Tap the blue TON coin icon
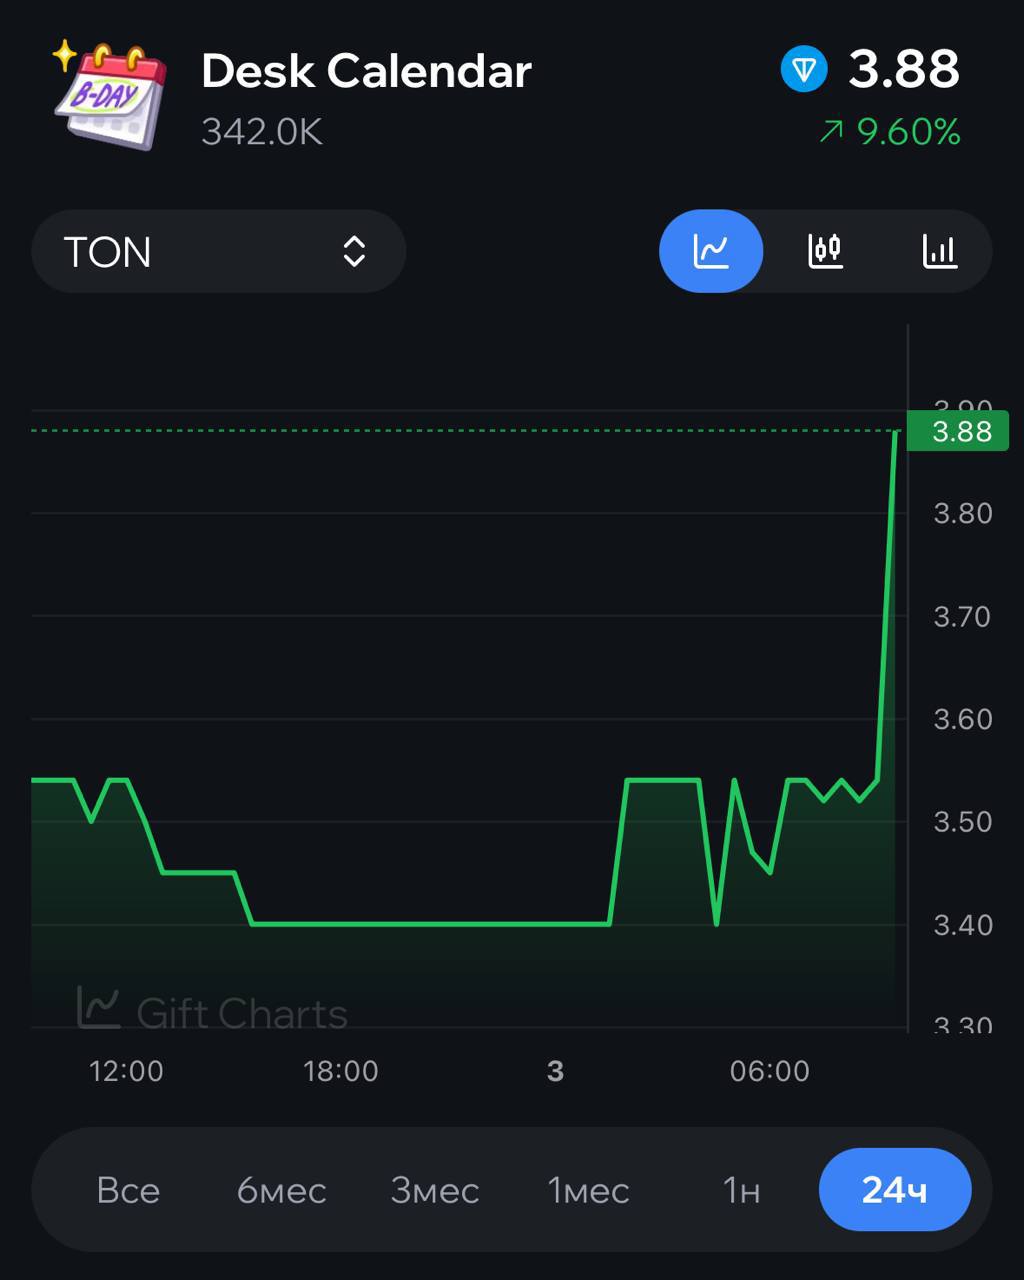Image resolution: width=1024 pixels, height=1280 pixels. (x=804, y=71)
